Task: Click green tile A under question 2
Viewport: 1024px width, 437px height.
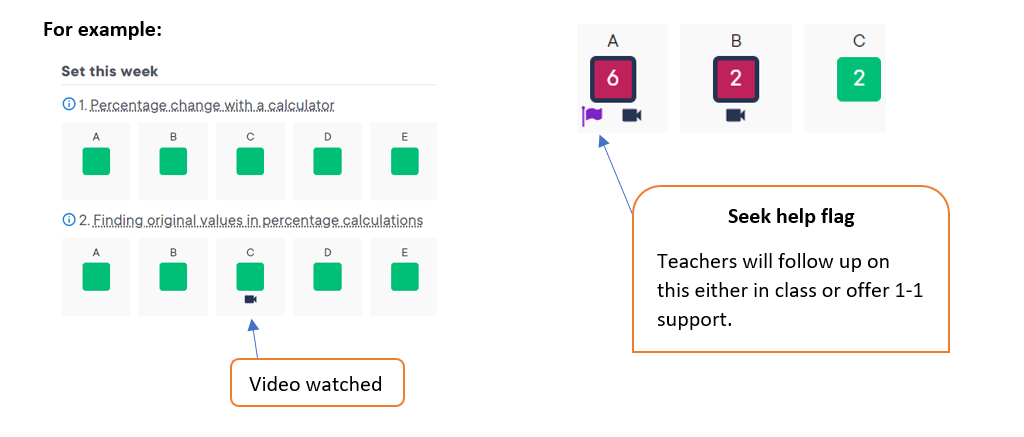Action: (x=96, y=276)
